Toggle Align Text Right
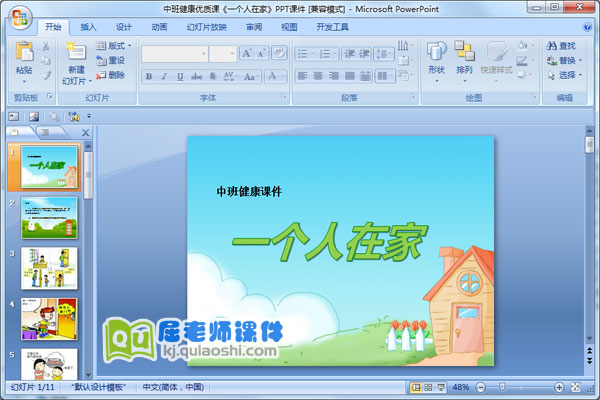The height and width of the screenshot is (400, 600). pyautogui.click(x=334, y=76)
